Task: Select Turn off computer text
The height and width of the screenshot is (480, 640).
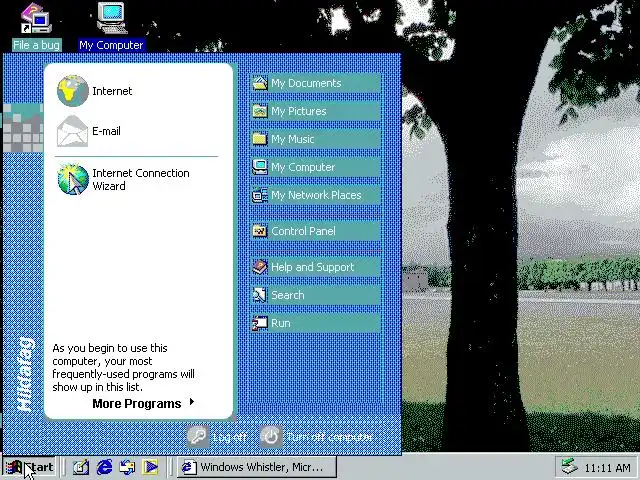Action: coord(329,437)
